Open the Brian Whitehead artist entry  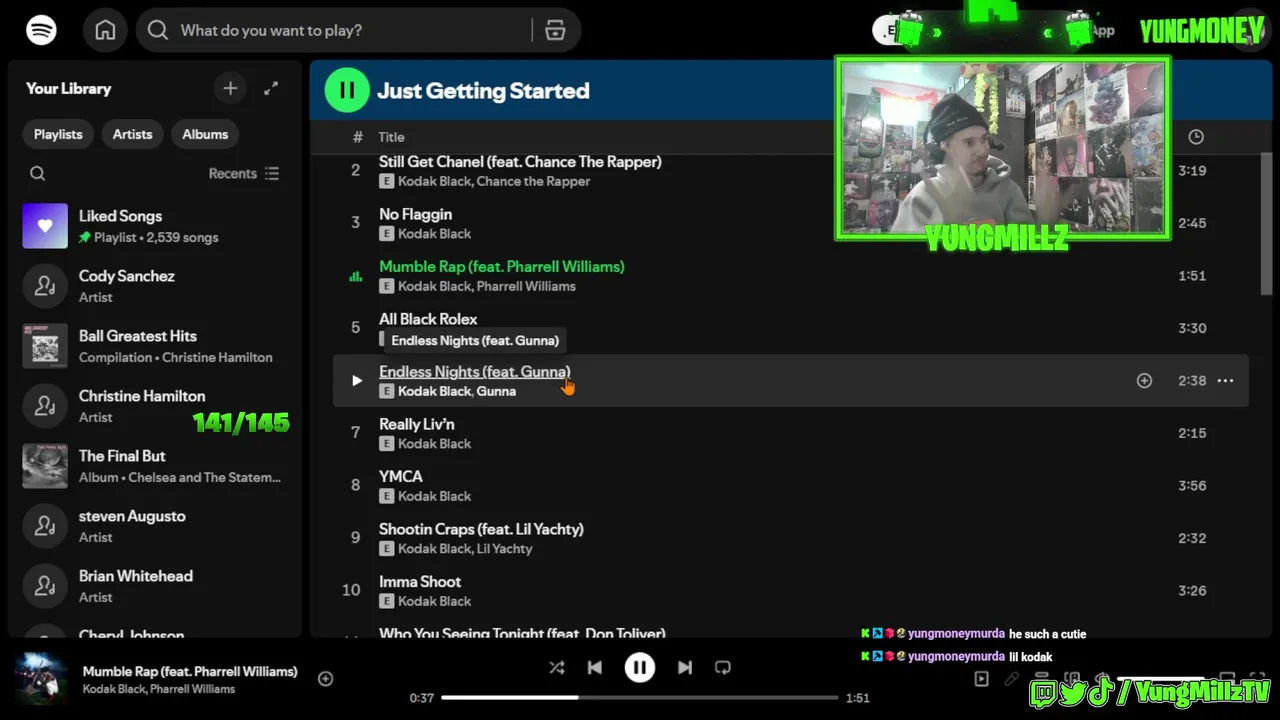(x=155, y=586)
